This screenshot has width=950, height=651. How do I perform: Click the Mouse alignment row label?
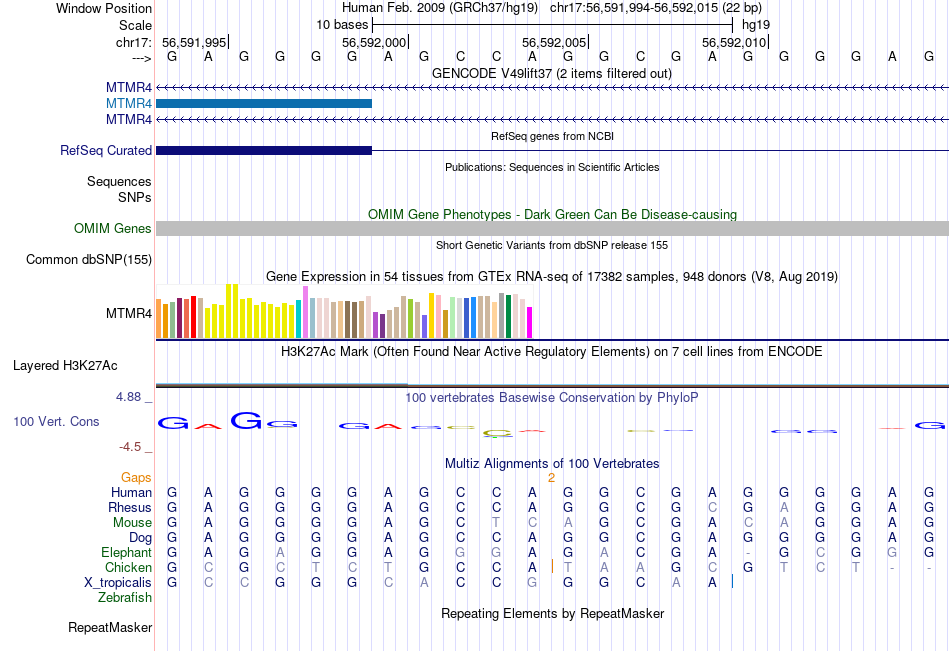(x=132, y=522)
